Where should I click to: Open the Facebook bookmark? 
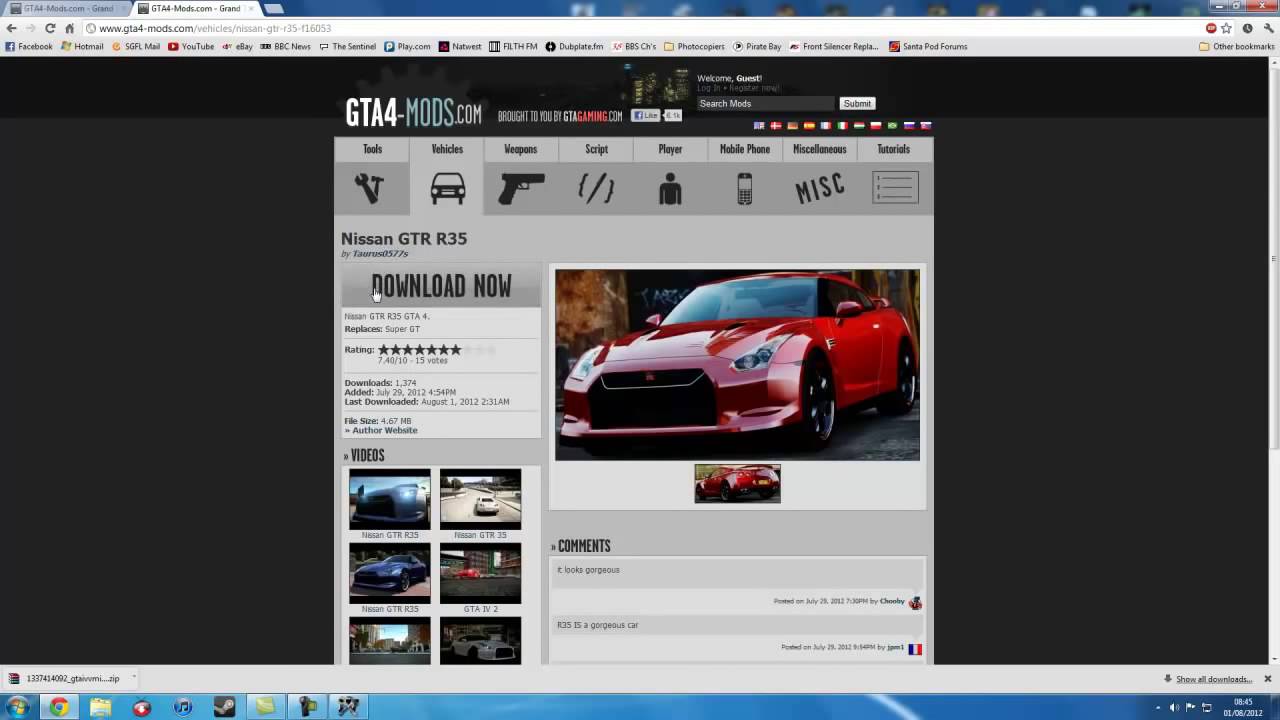(x=29, y=46)
